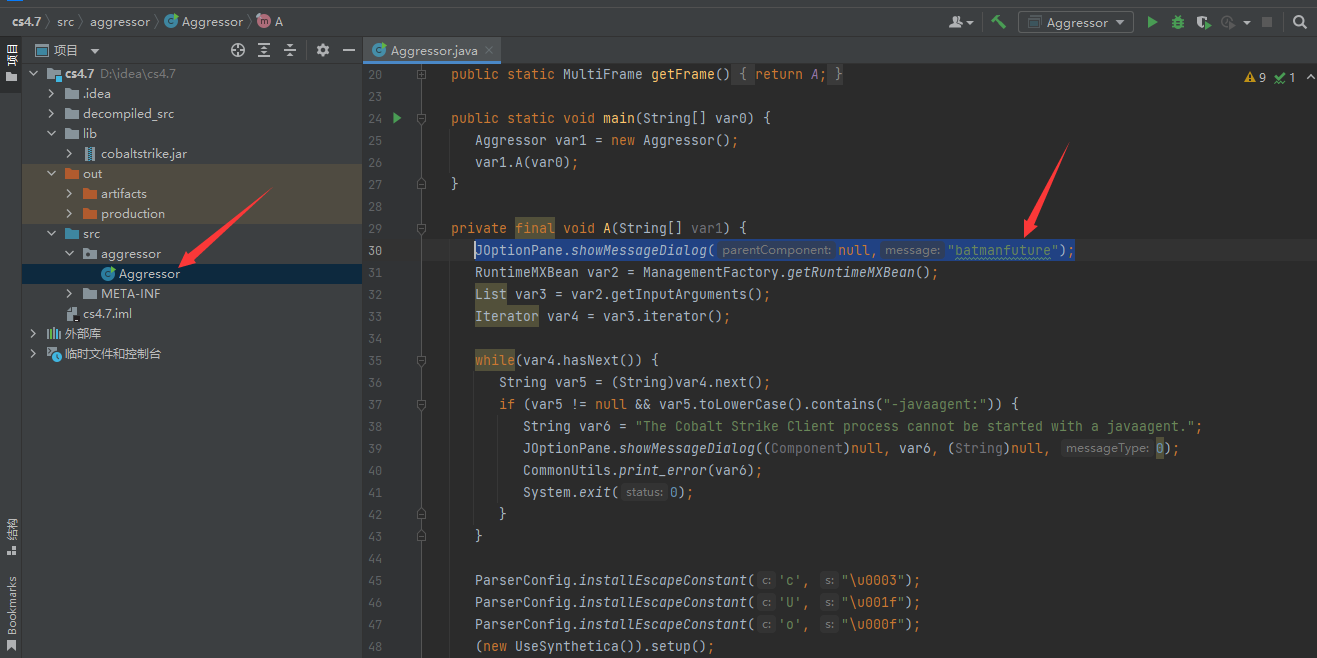Fold the while loop on line 35

tap(421, 360)
